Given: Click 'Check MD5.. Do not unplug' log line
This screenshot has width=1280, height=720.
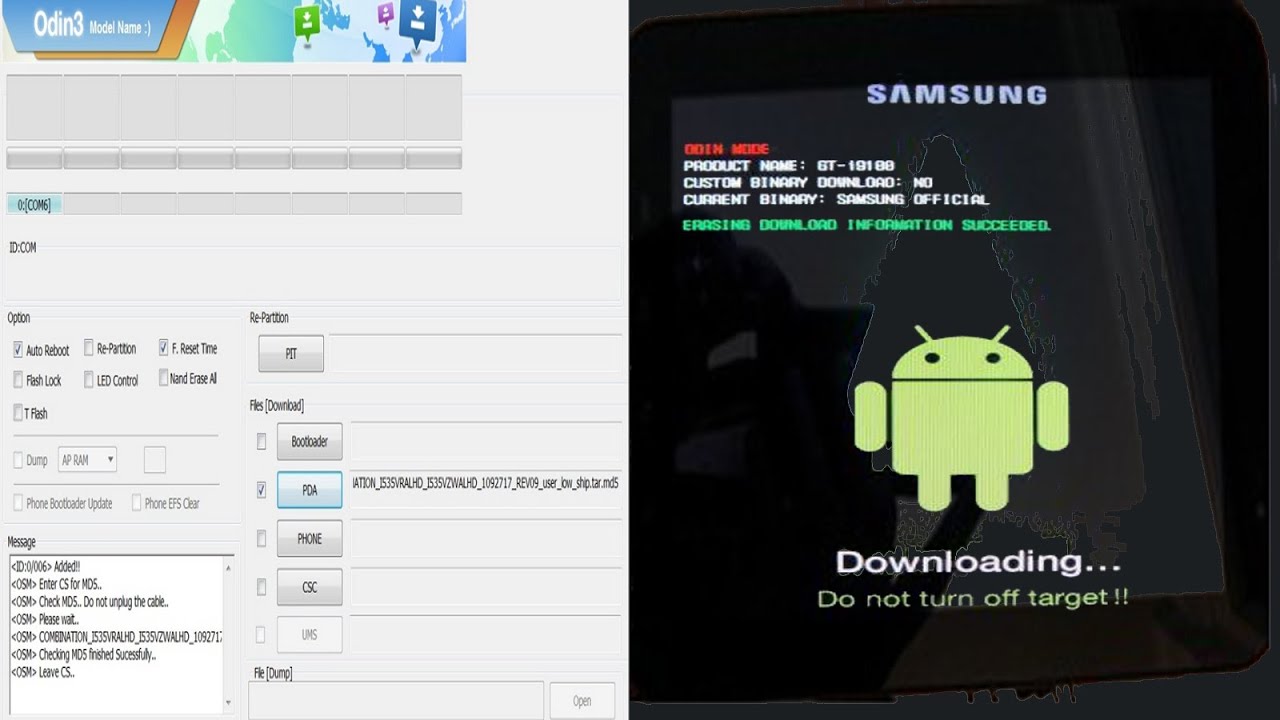Looking at the screenshot, I should [90, 602].
